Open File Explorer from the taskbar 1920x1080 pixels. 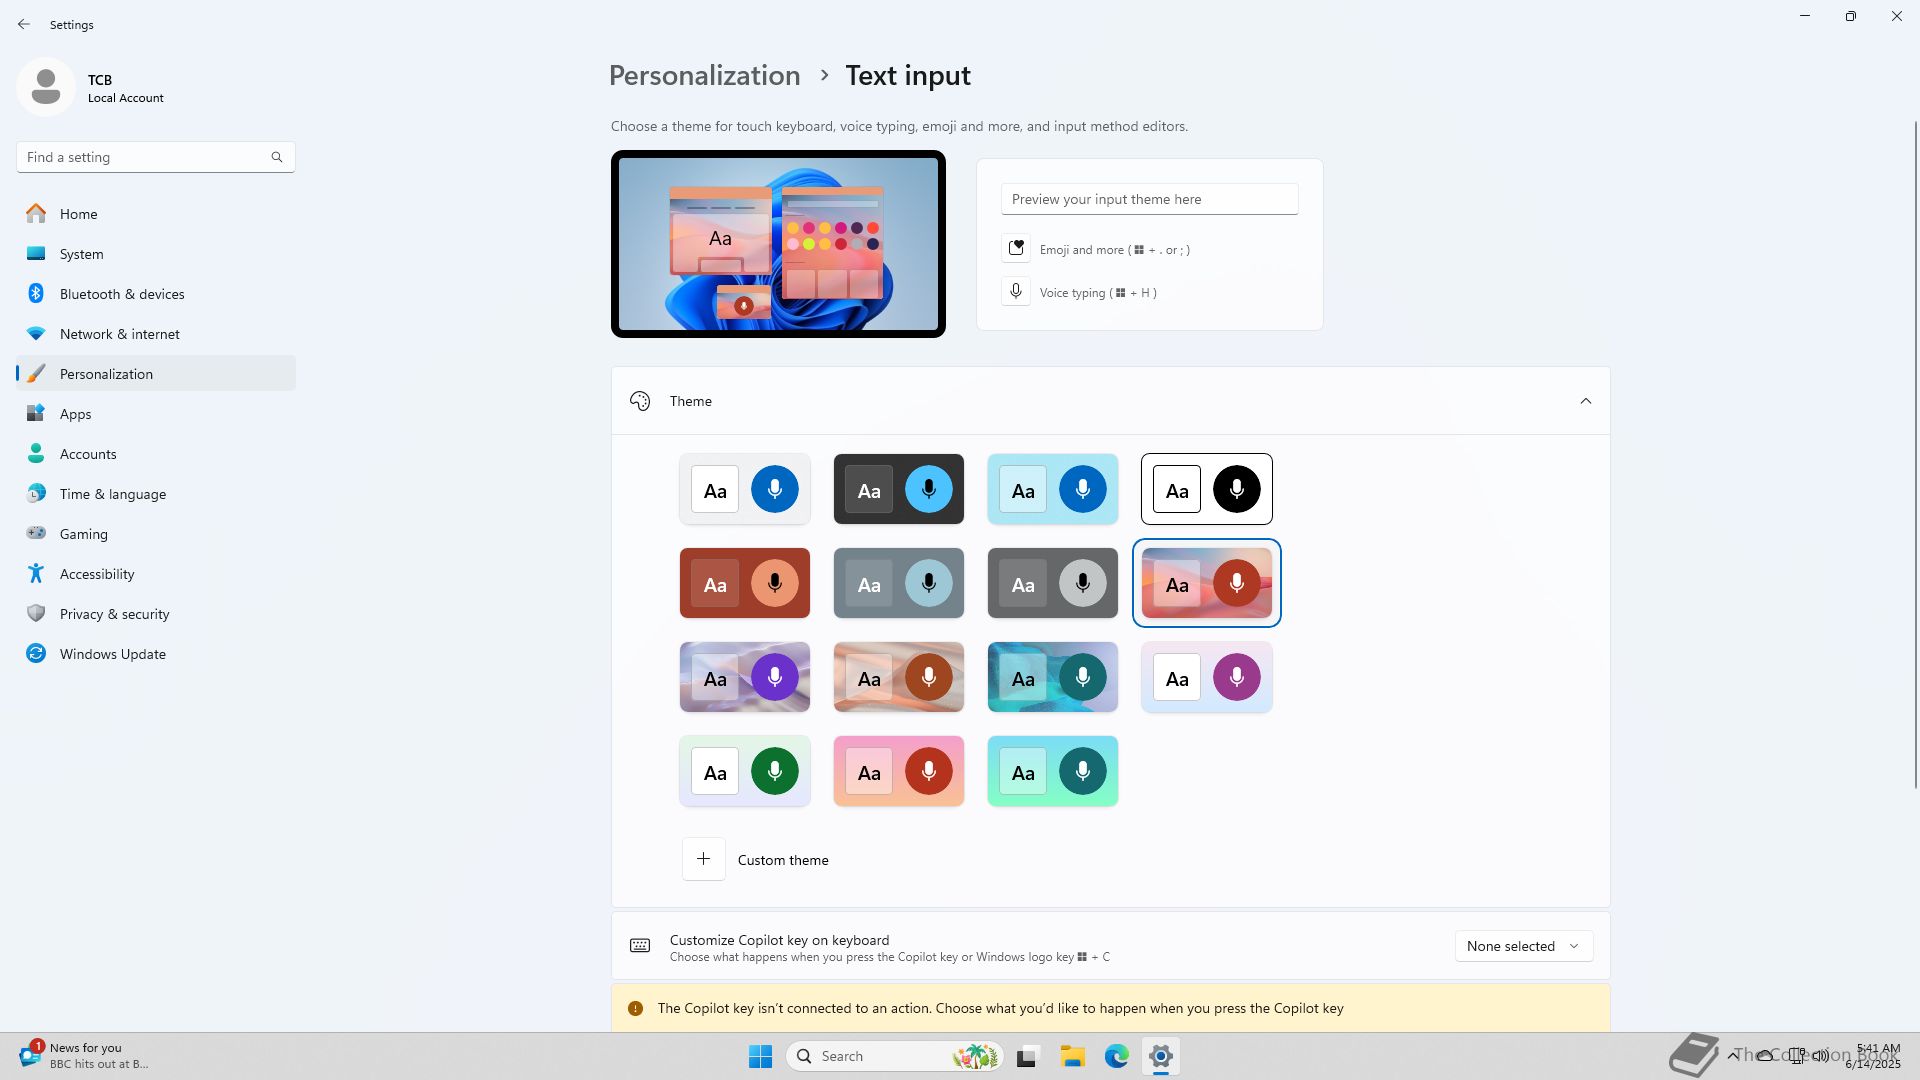tap(1073, 1056)
